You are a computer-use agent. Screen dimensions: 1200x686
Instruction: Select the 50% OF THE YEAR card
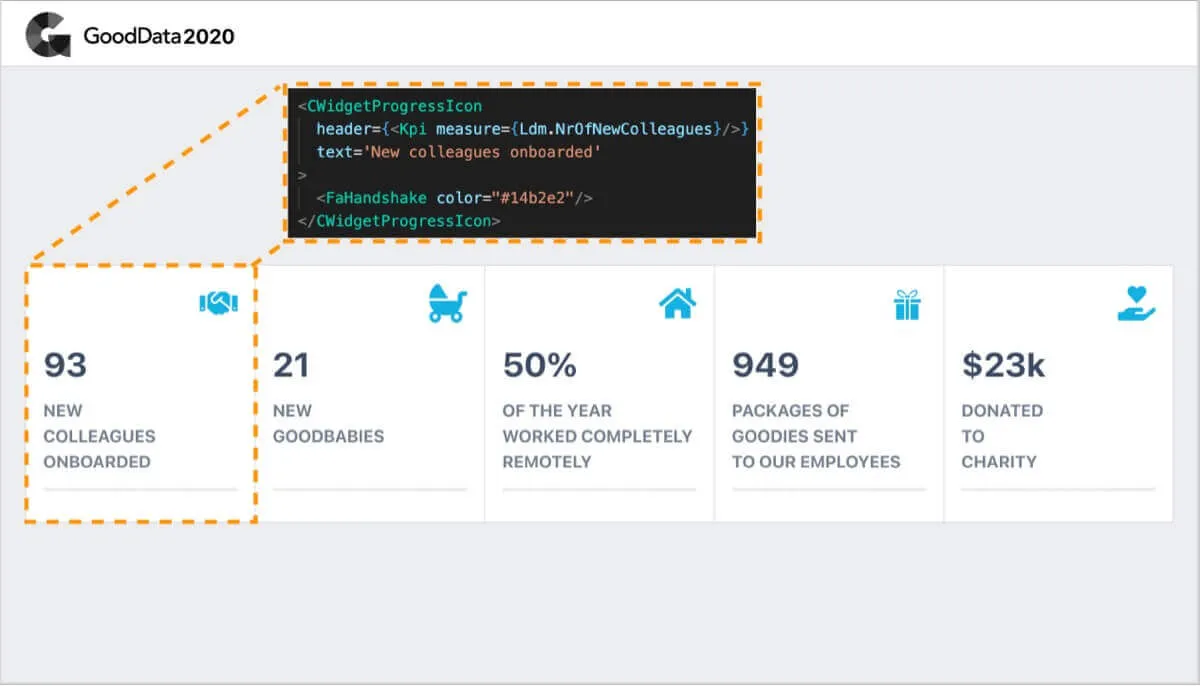click(x=598, y=392)
